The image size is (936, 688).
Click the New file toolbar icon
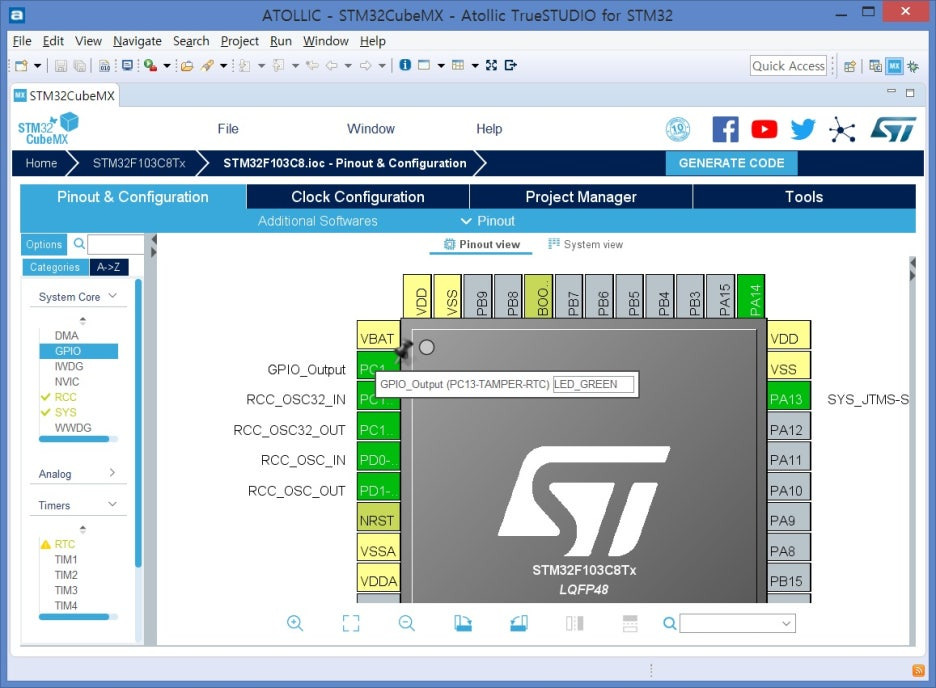(21, 66)
